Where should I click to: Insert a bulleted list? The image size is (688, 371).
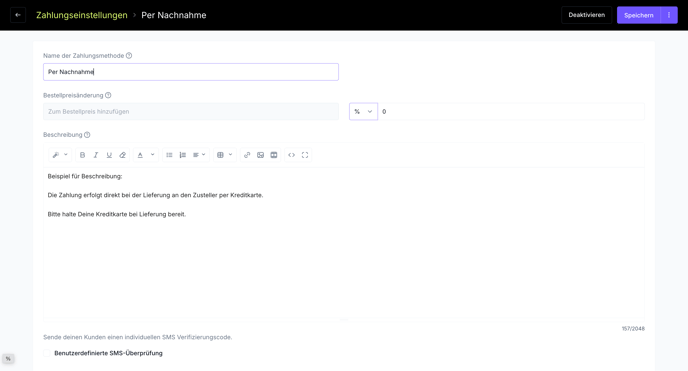point(169,155)
